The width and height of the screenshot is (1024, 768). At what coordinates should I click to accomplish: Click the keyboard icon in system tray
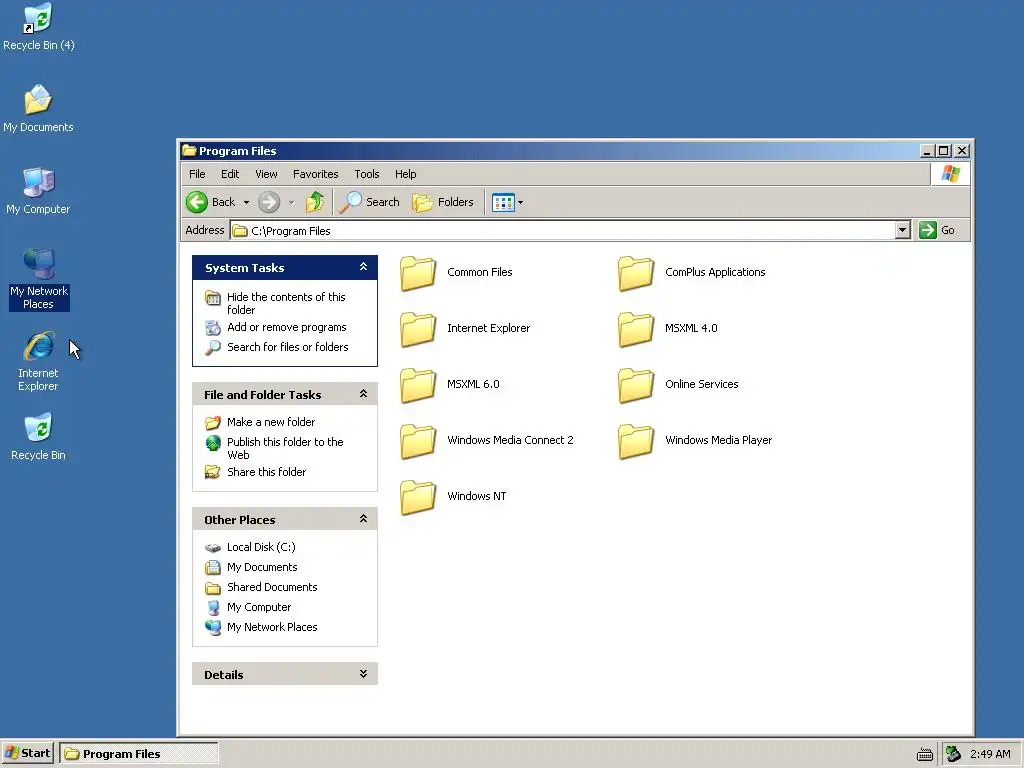[925, 754]
